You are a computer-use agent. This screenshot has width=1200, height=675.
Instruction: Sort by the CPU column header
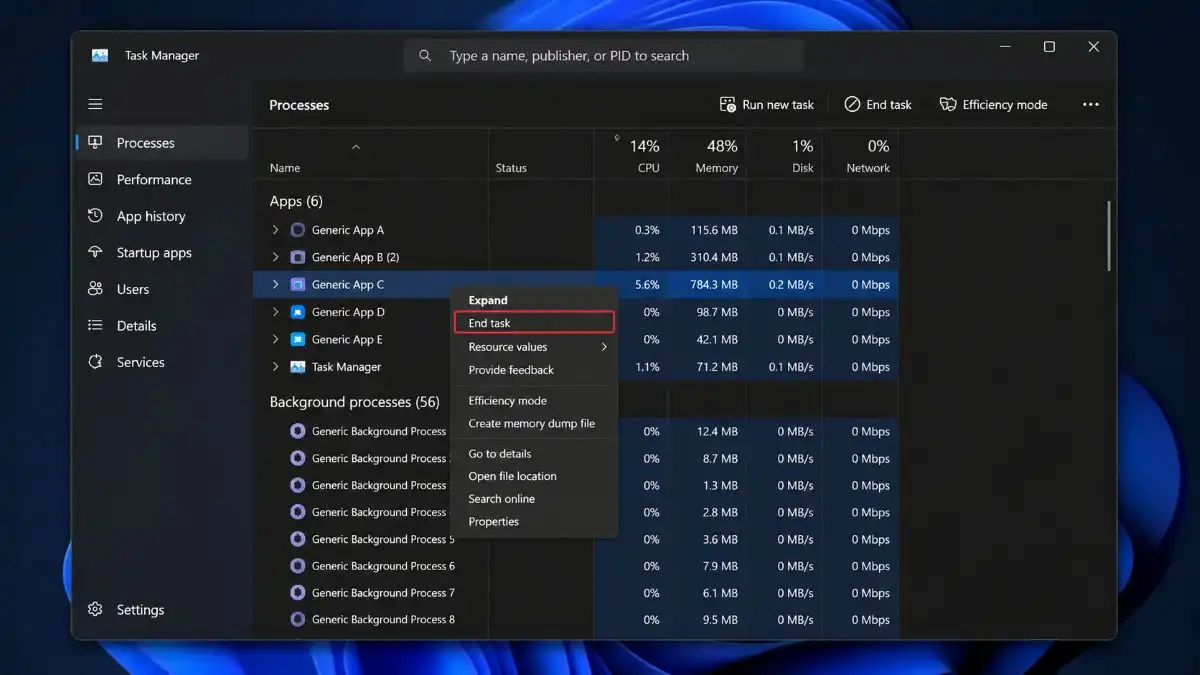tap(632, 155)
